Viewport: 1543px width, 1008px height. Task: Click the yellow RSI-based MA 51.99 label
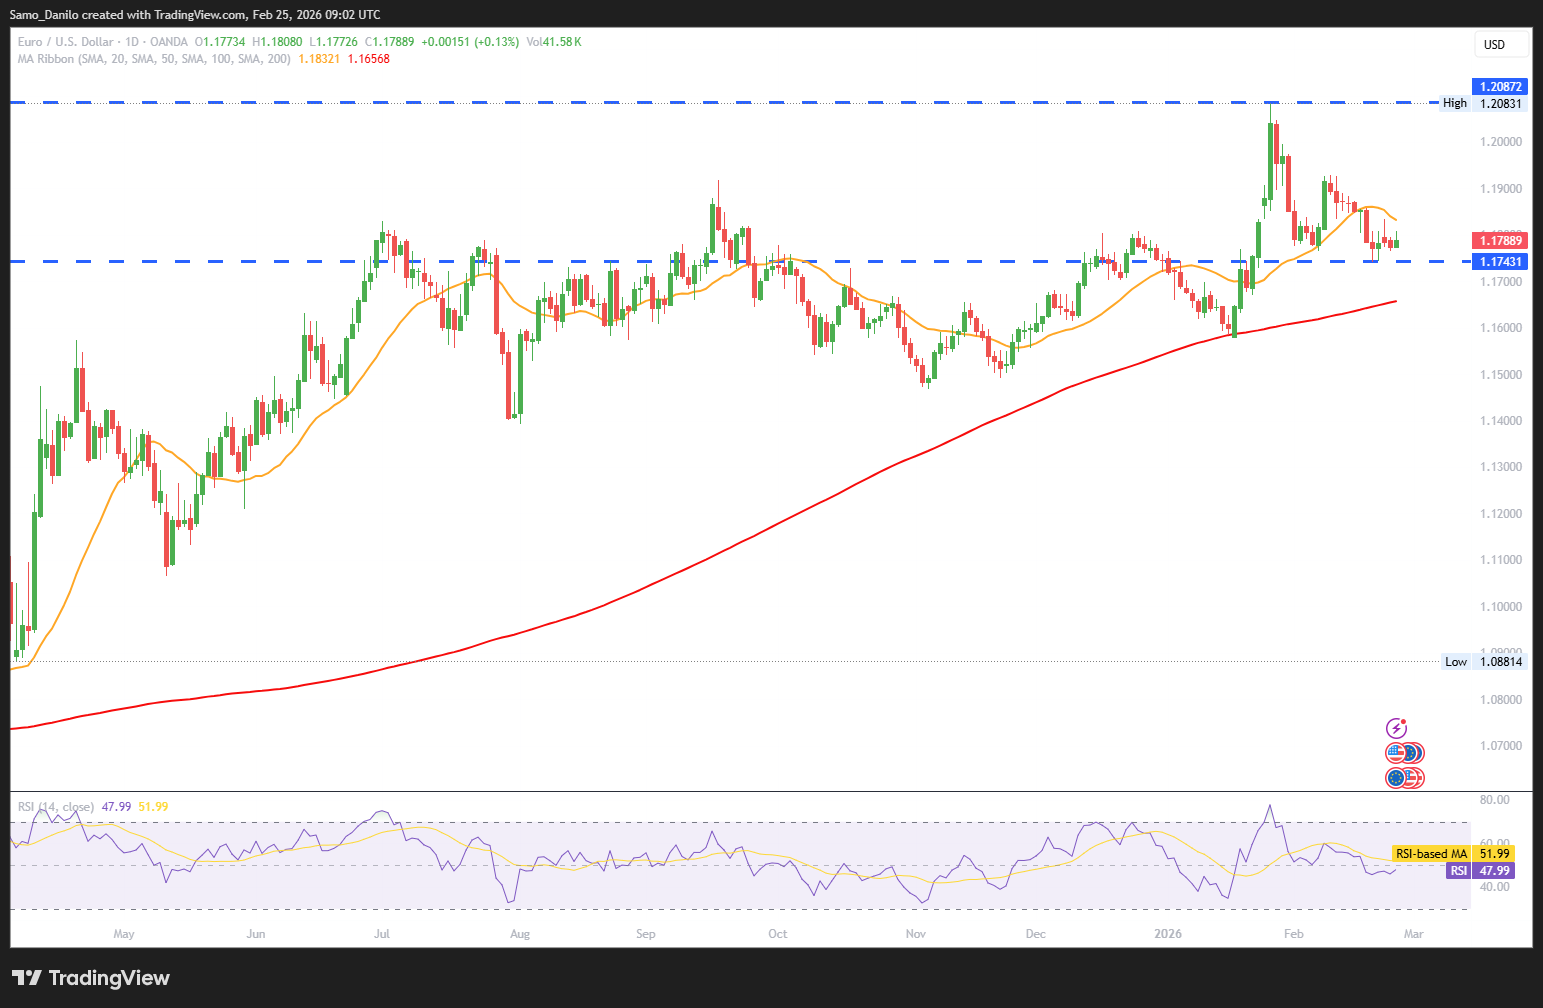(1453, 854)
